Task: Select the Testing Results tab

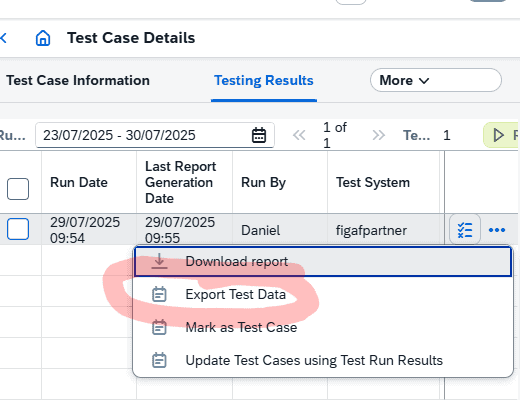Action: coord(264,80)
